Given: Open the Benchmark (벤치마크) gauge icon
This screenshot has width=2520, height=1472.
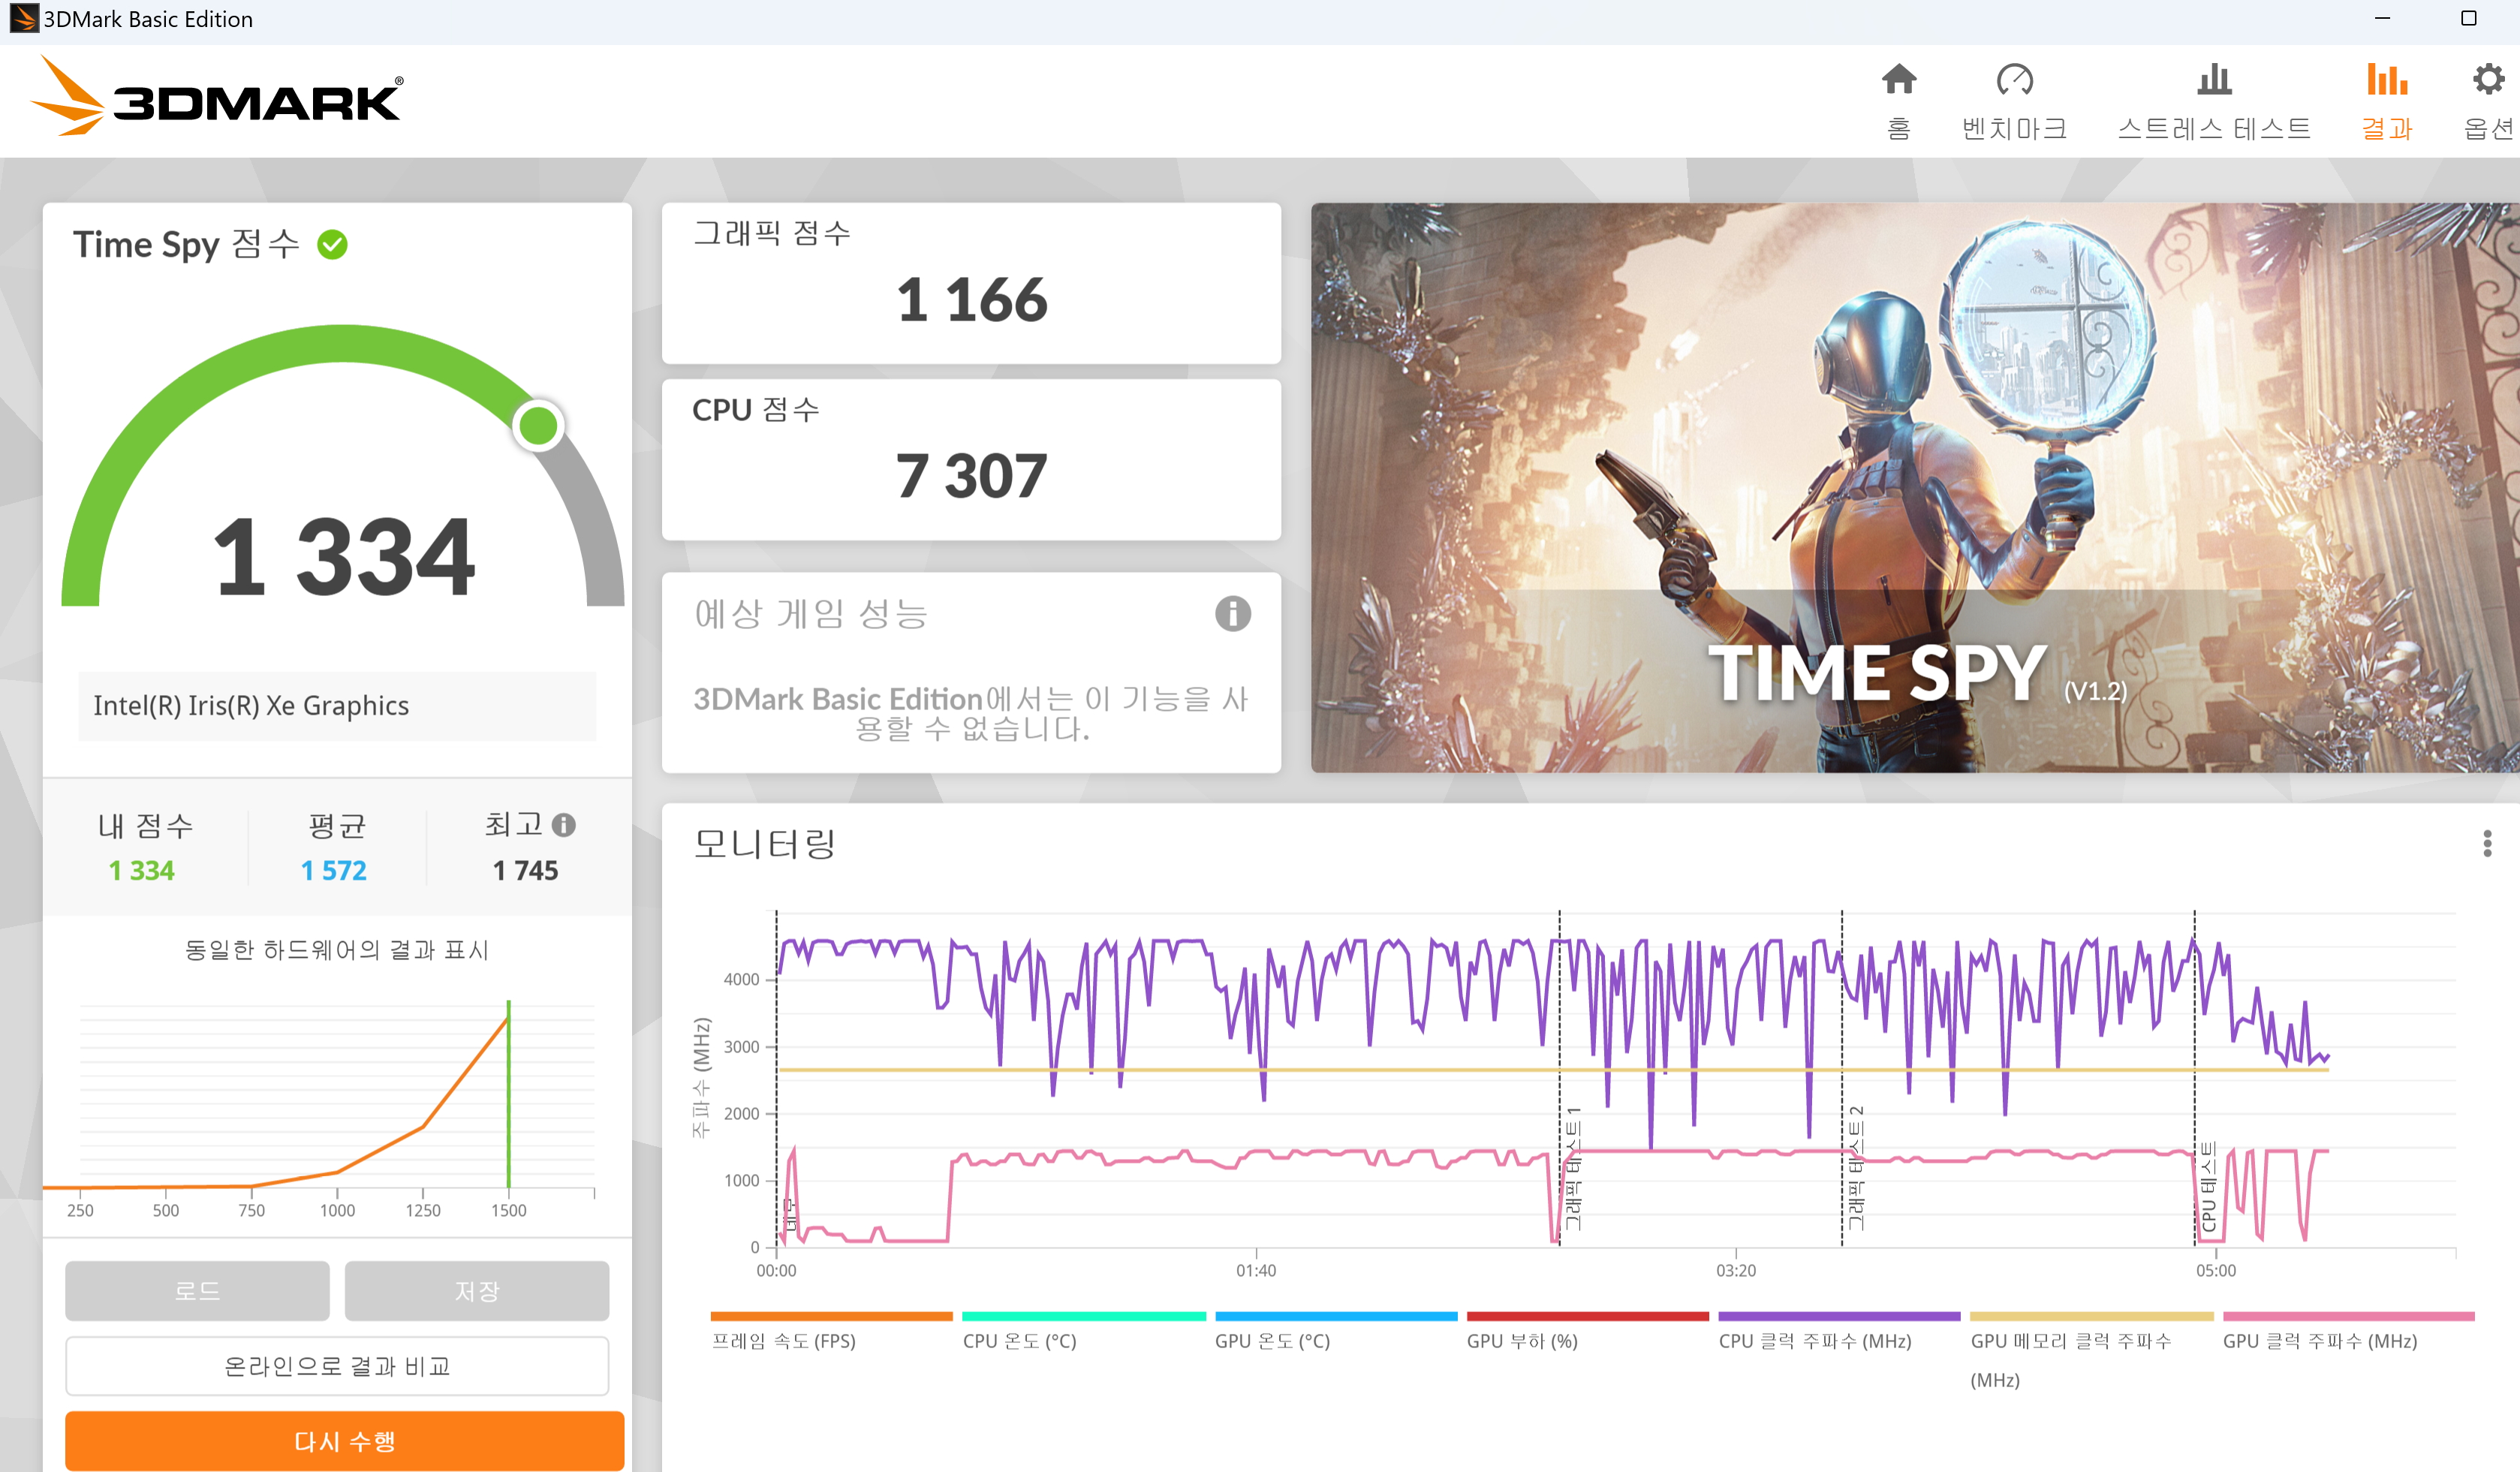Looking at the screenshot, I should tap(2014, 79).
